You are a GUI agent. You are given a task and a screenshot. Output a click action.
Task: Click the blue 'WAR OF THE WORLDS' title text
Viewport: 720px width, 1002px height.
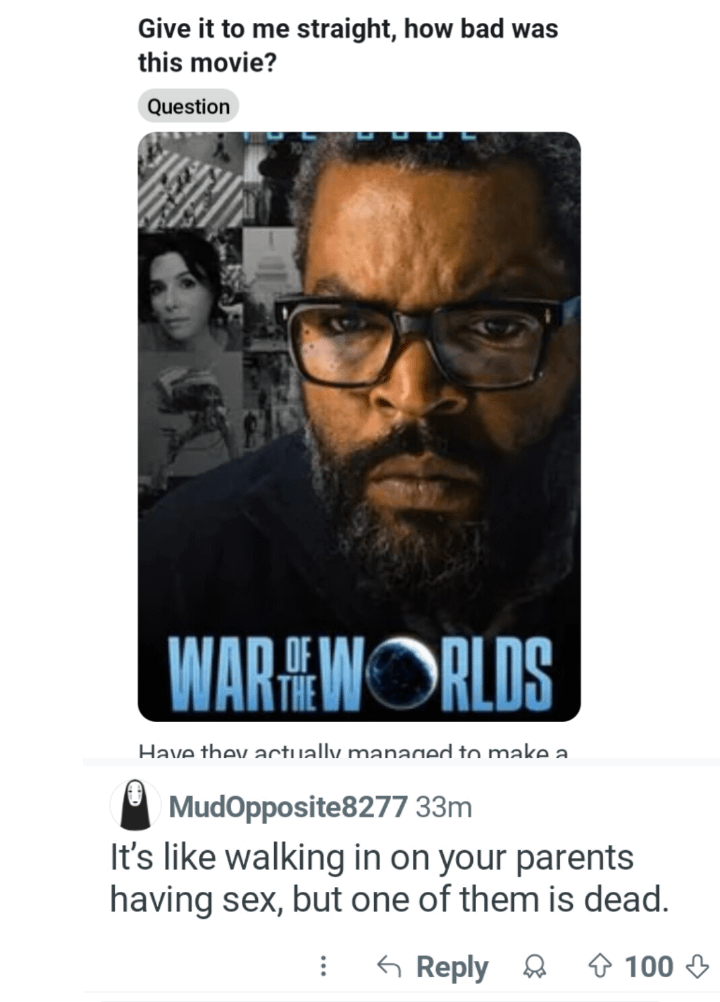[x=359, y=673]
